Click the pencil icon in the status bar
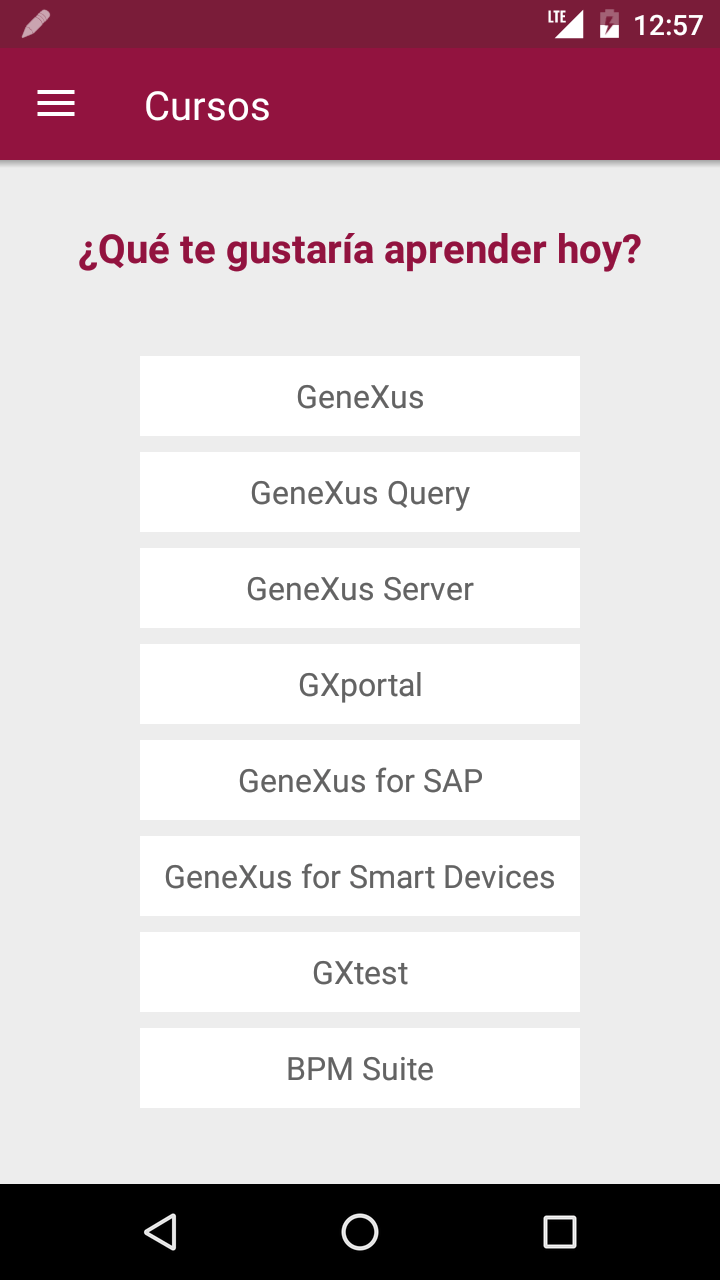The height and width of the screenshot is (1280, 720). tap(35, 22)
